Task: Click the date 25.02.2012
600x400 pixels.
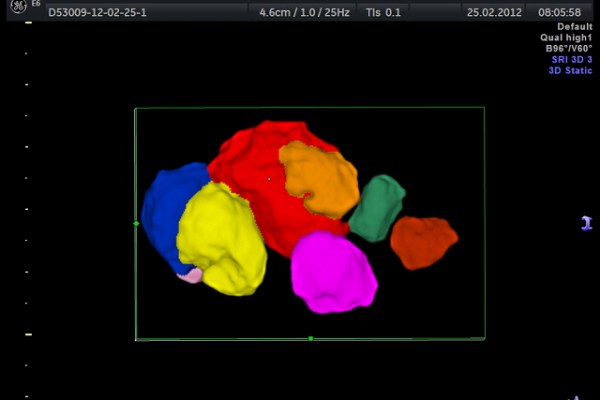Action: point(494,13)
